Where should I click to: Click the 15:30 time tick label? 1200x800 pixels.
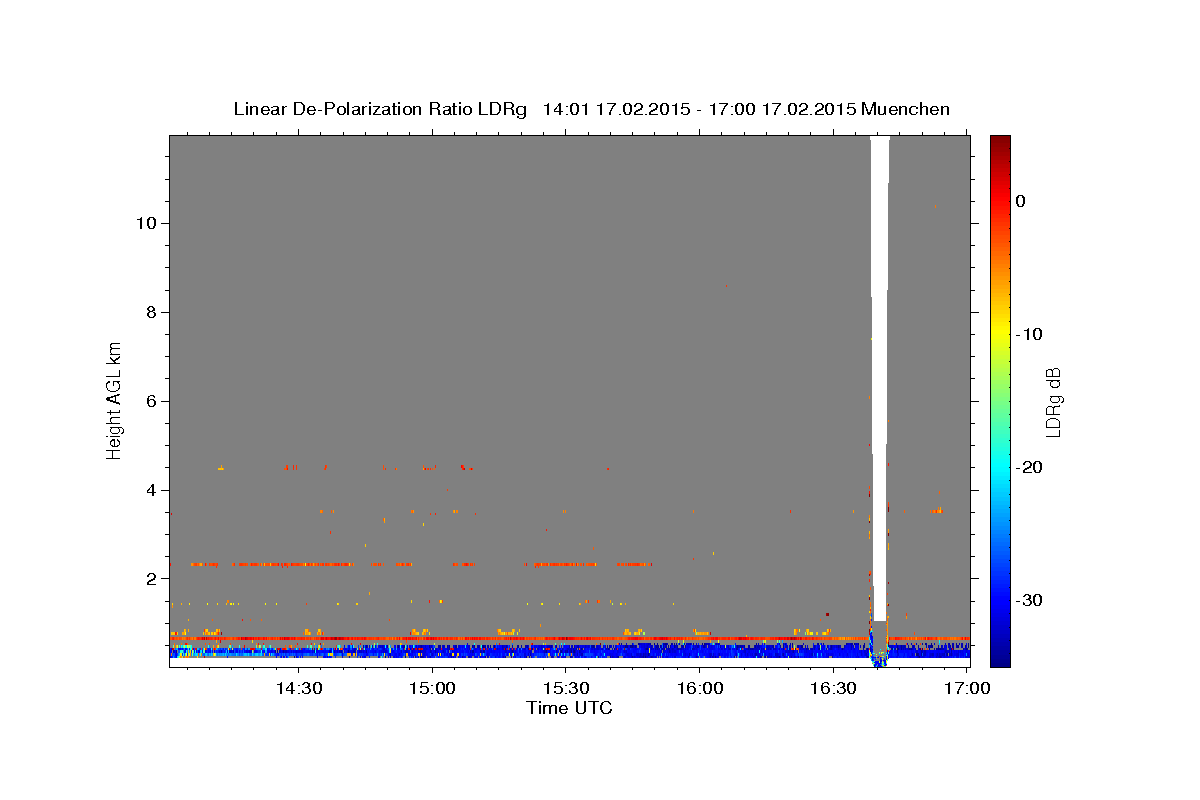point(566,689)
